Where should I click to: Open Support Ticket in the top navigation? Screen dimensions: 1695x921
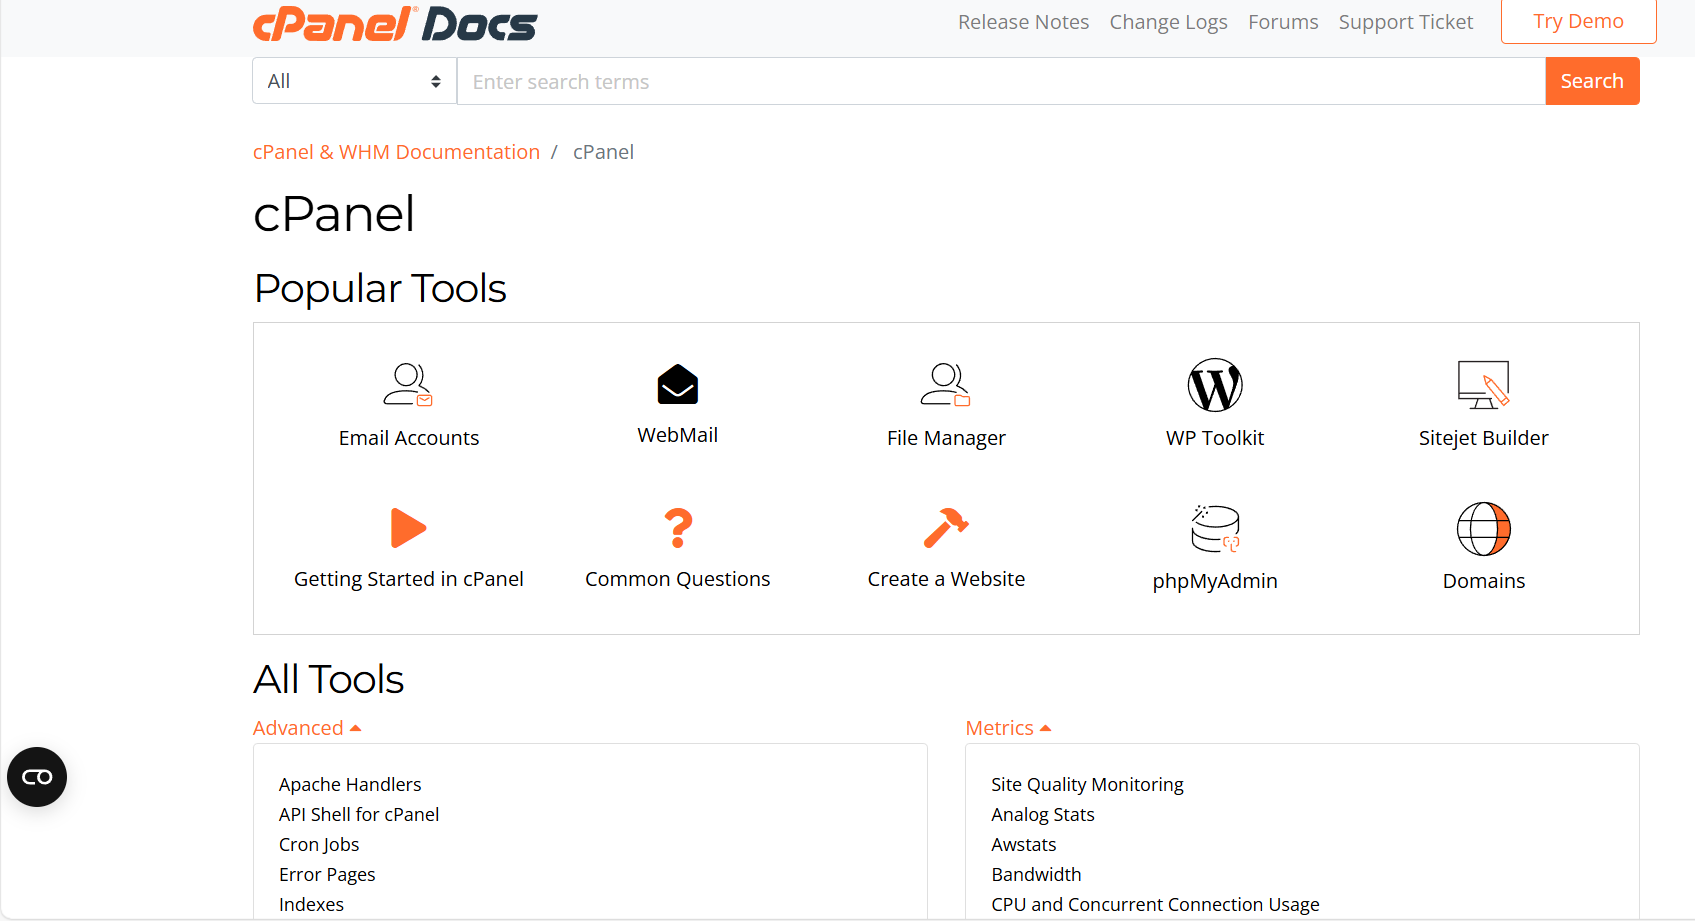1406,22
